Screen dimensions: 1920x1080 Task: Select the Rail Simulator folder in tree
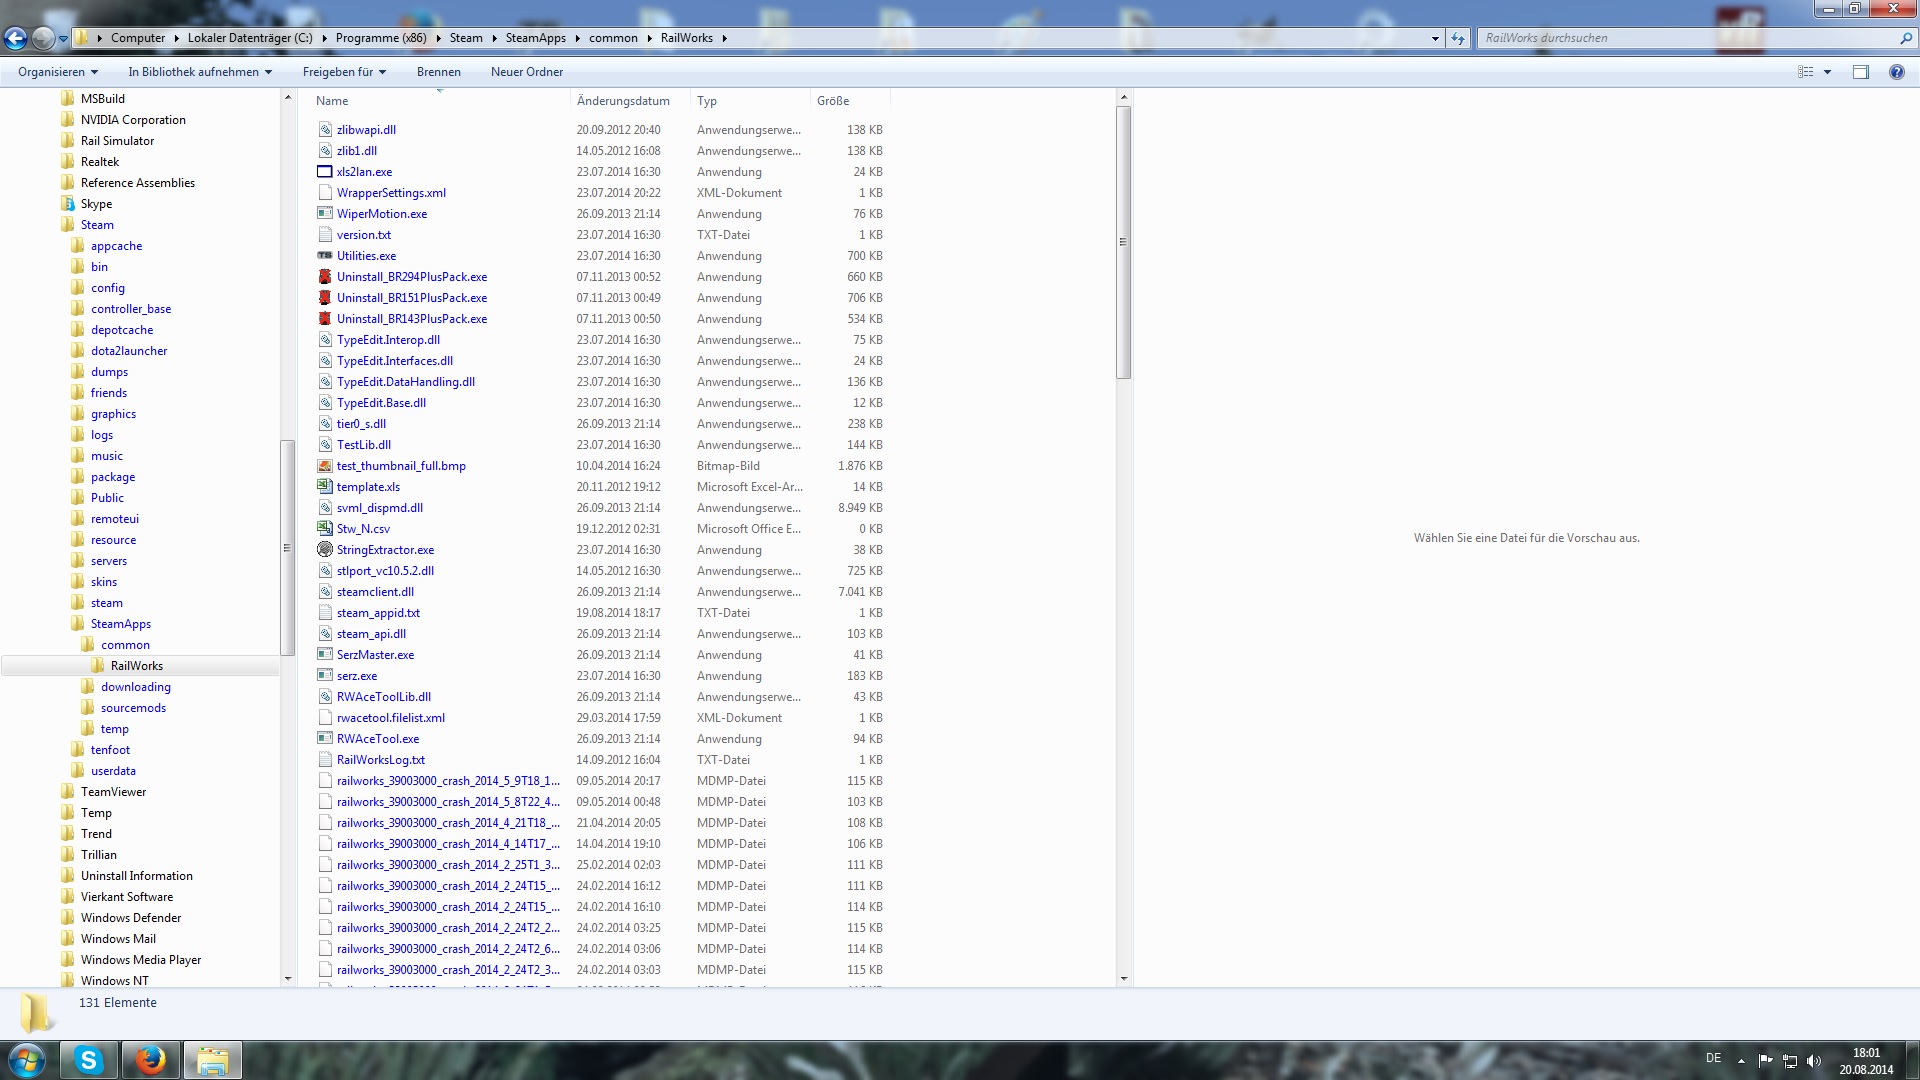click(x=117, y=141)
